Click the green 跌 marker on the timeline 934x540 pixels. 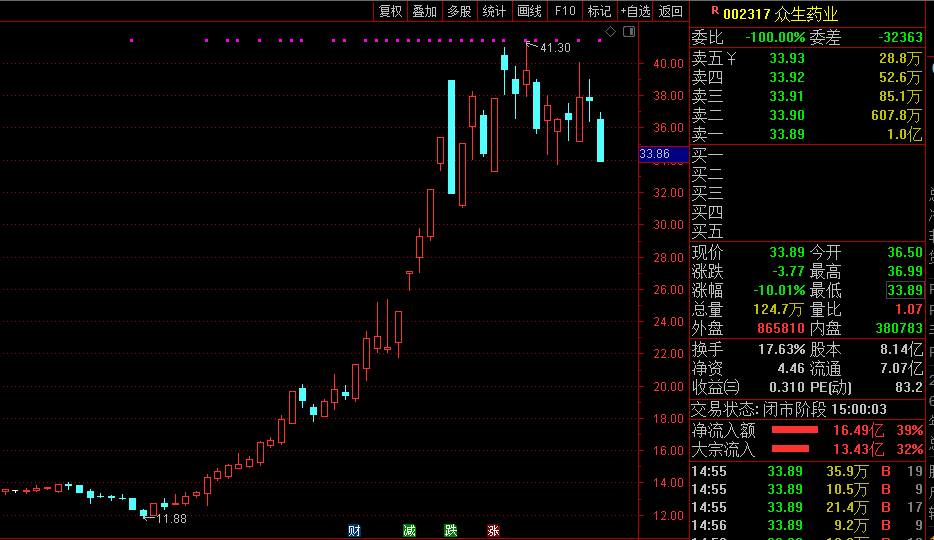pos(451,530)
